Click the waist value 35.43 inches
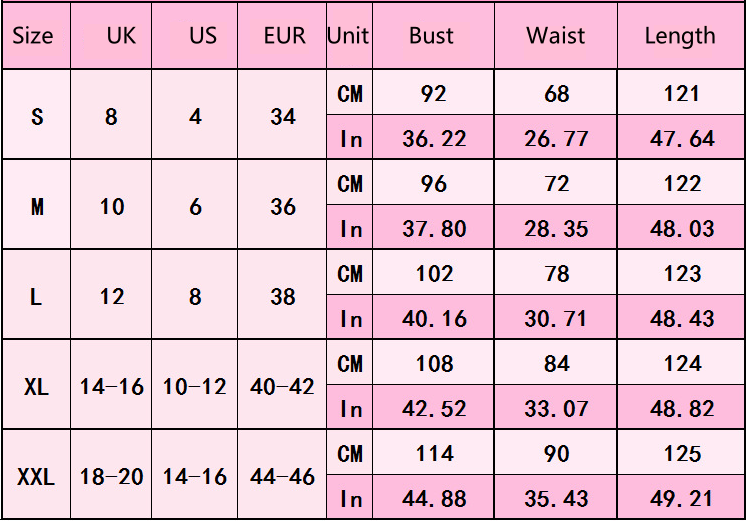748x521 pixels. 556,499
